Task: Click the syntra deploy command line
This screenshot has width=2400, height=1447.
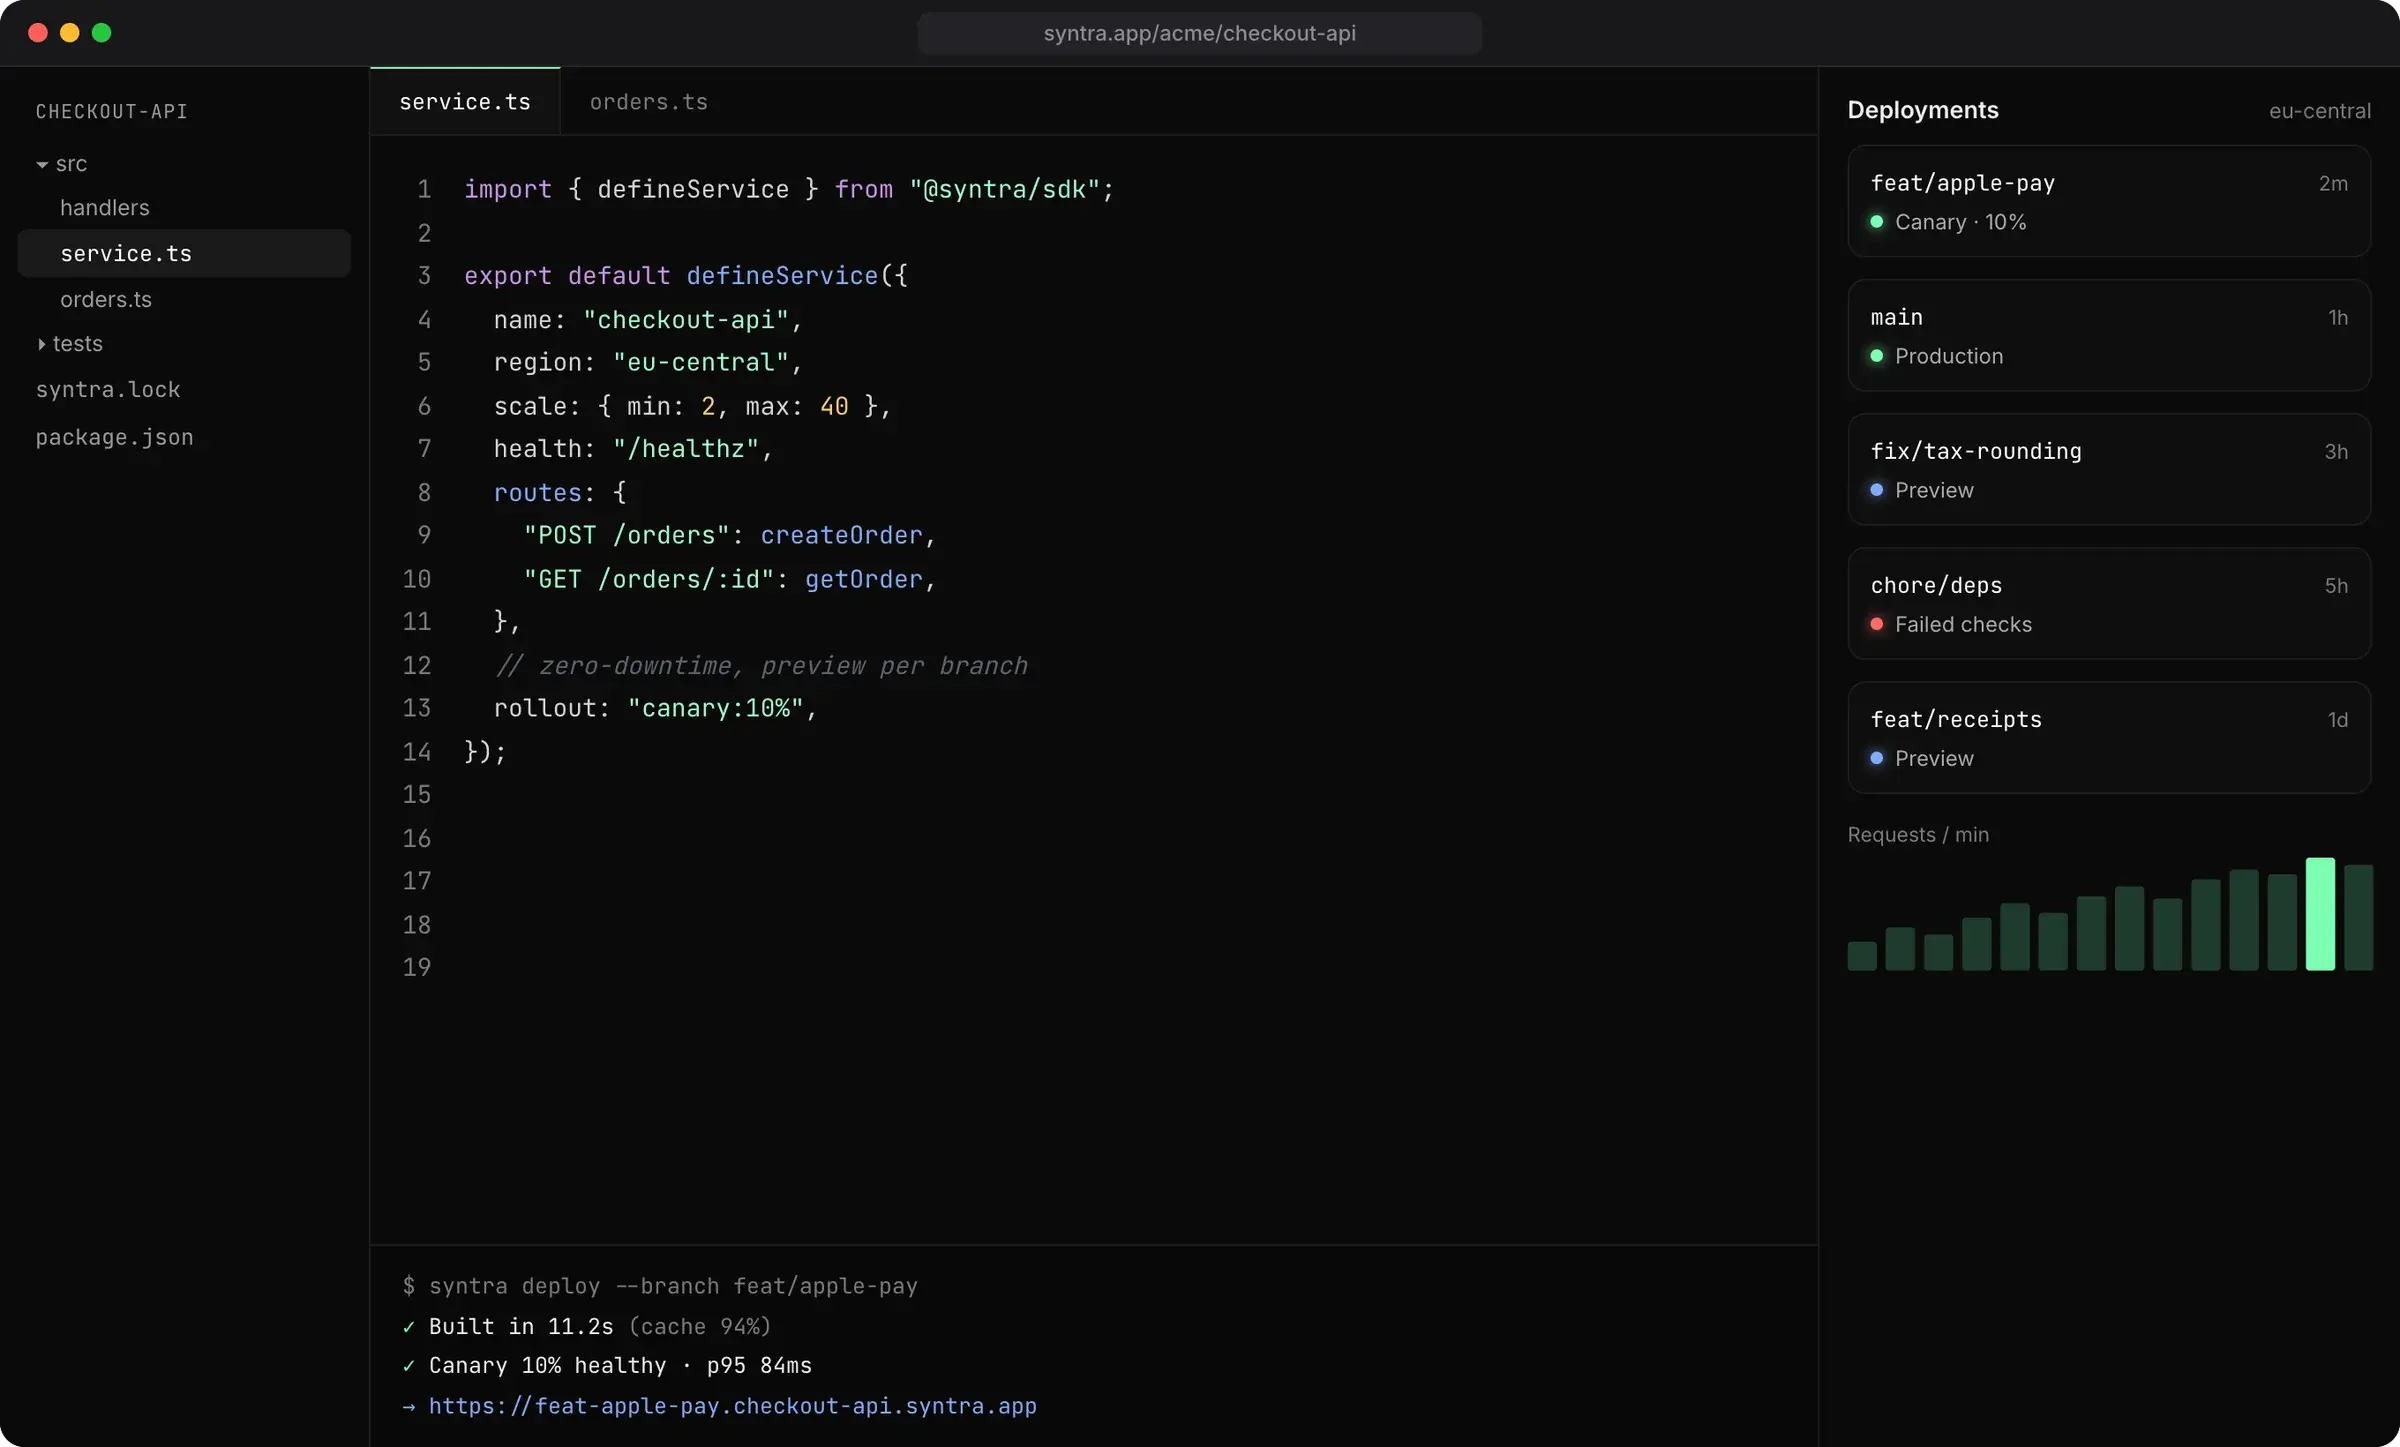Action: [x=660, y=1286]
